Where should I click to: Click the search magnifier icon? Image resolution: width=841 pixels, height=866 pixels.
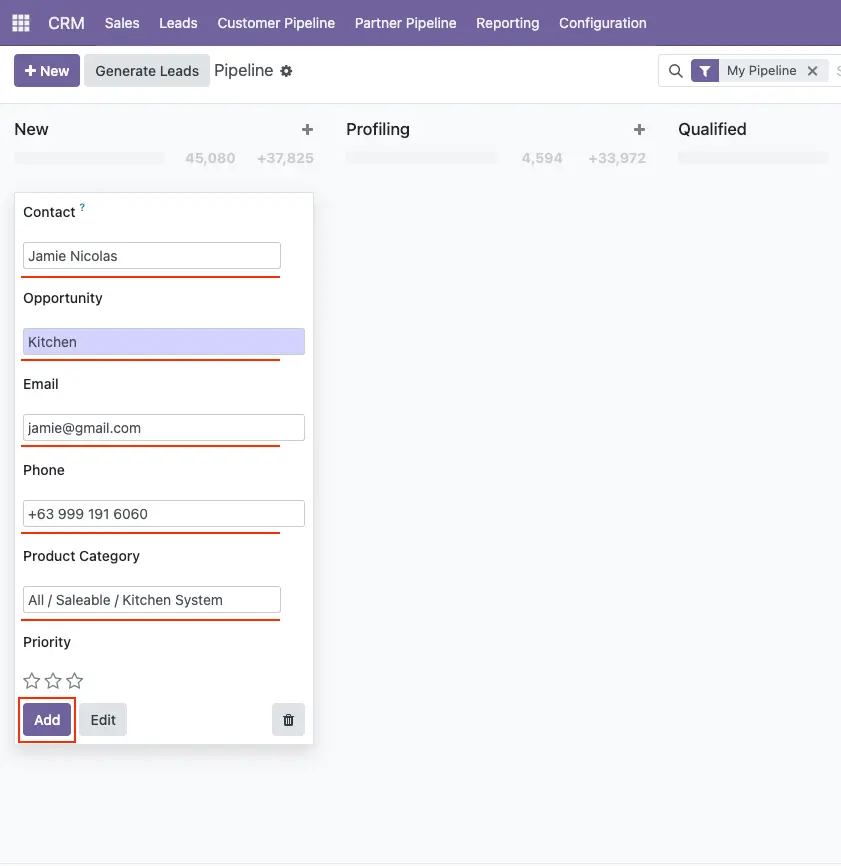click(x=675, y=71)
